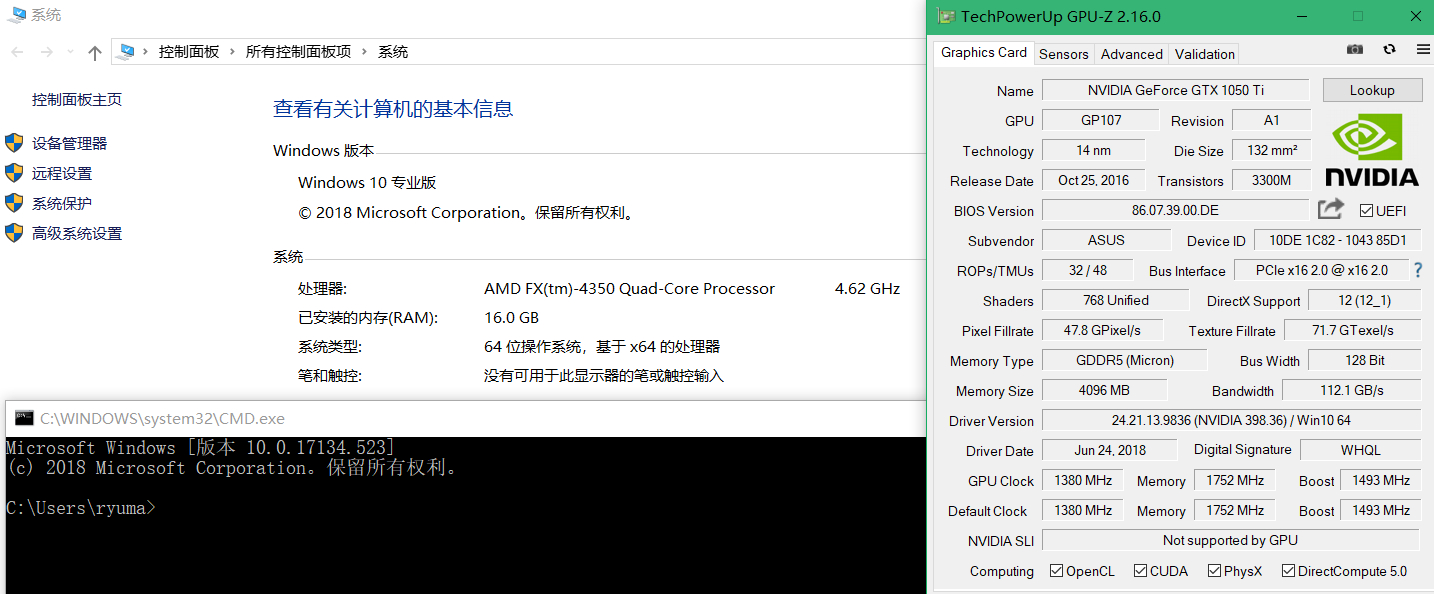Screen dimensions: 1434x594
Task: Open 系统保护 link
Action: coord(62,203)
